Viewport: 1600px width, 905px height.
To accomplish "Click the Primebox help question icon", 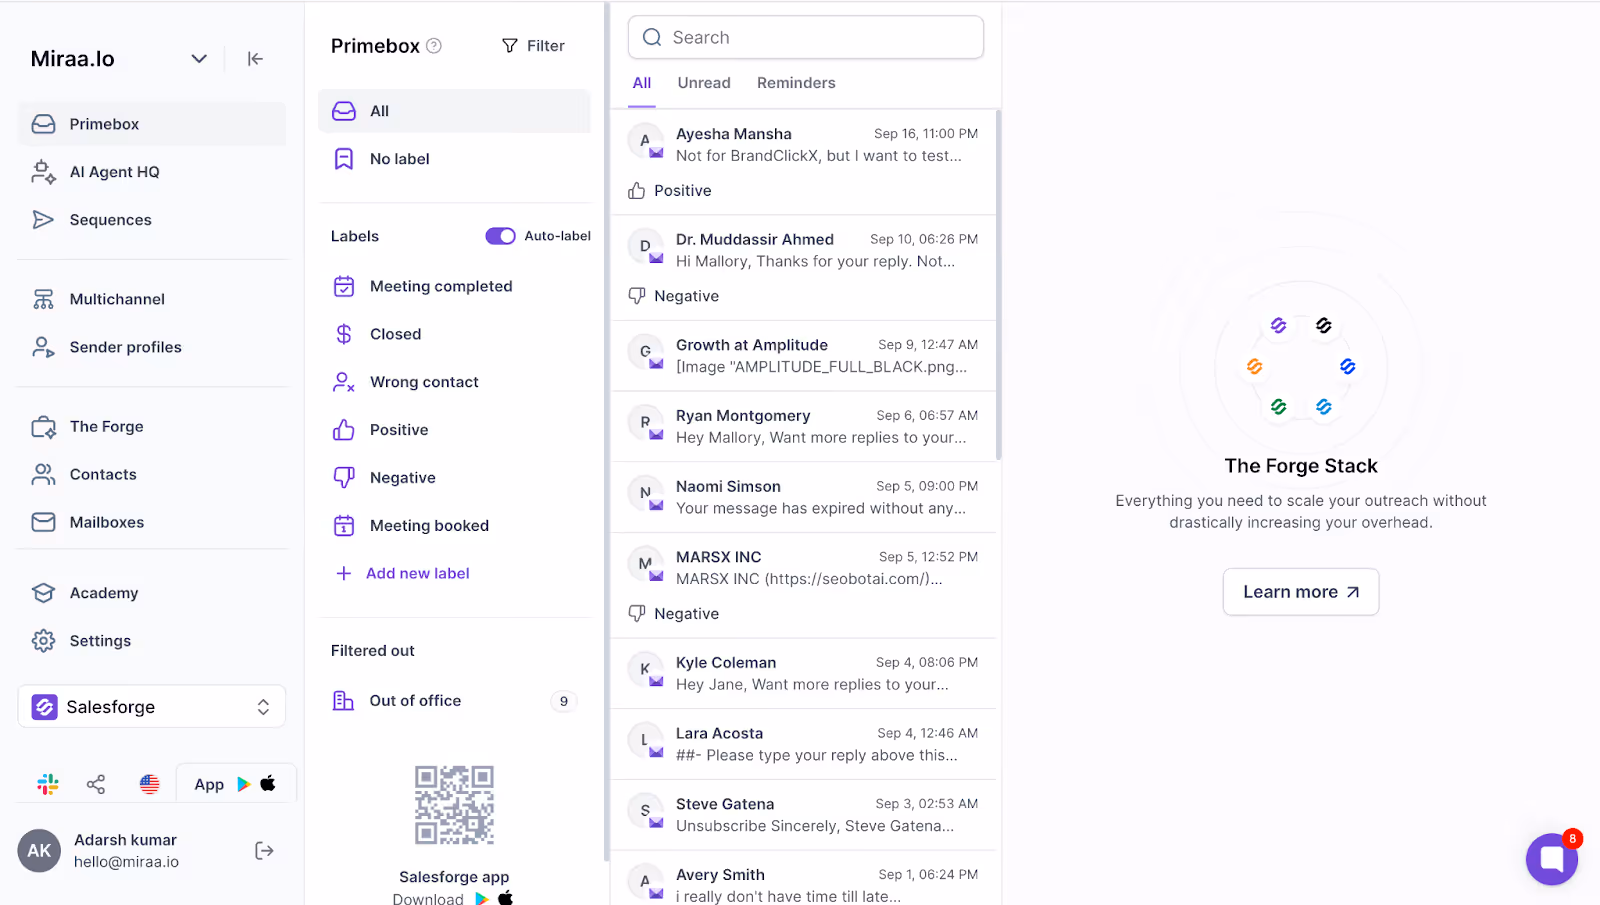I will [x=434, y=46].
